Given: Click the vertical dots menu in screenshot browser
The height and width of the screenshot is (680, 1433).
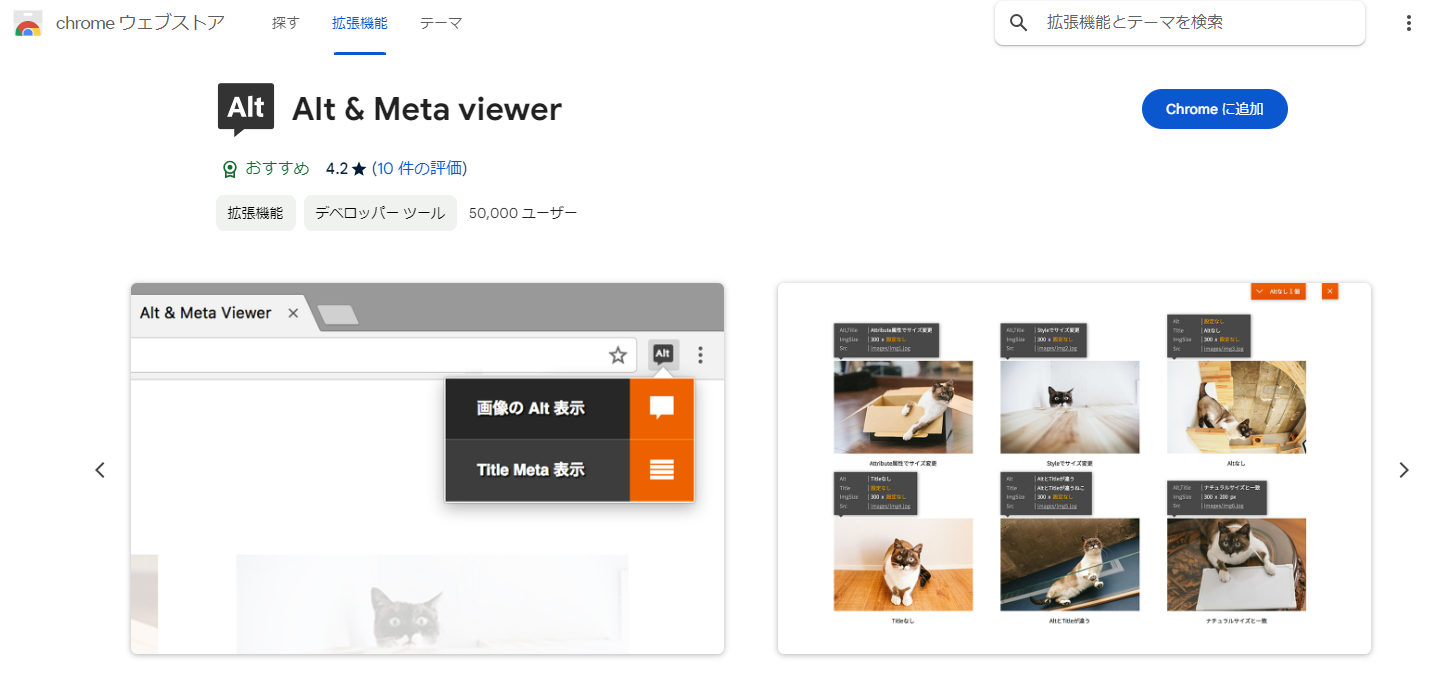Looking at the screenshot, I should coord(701,355).
